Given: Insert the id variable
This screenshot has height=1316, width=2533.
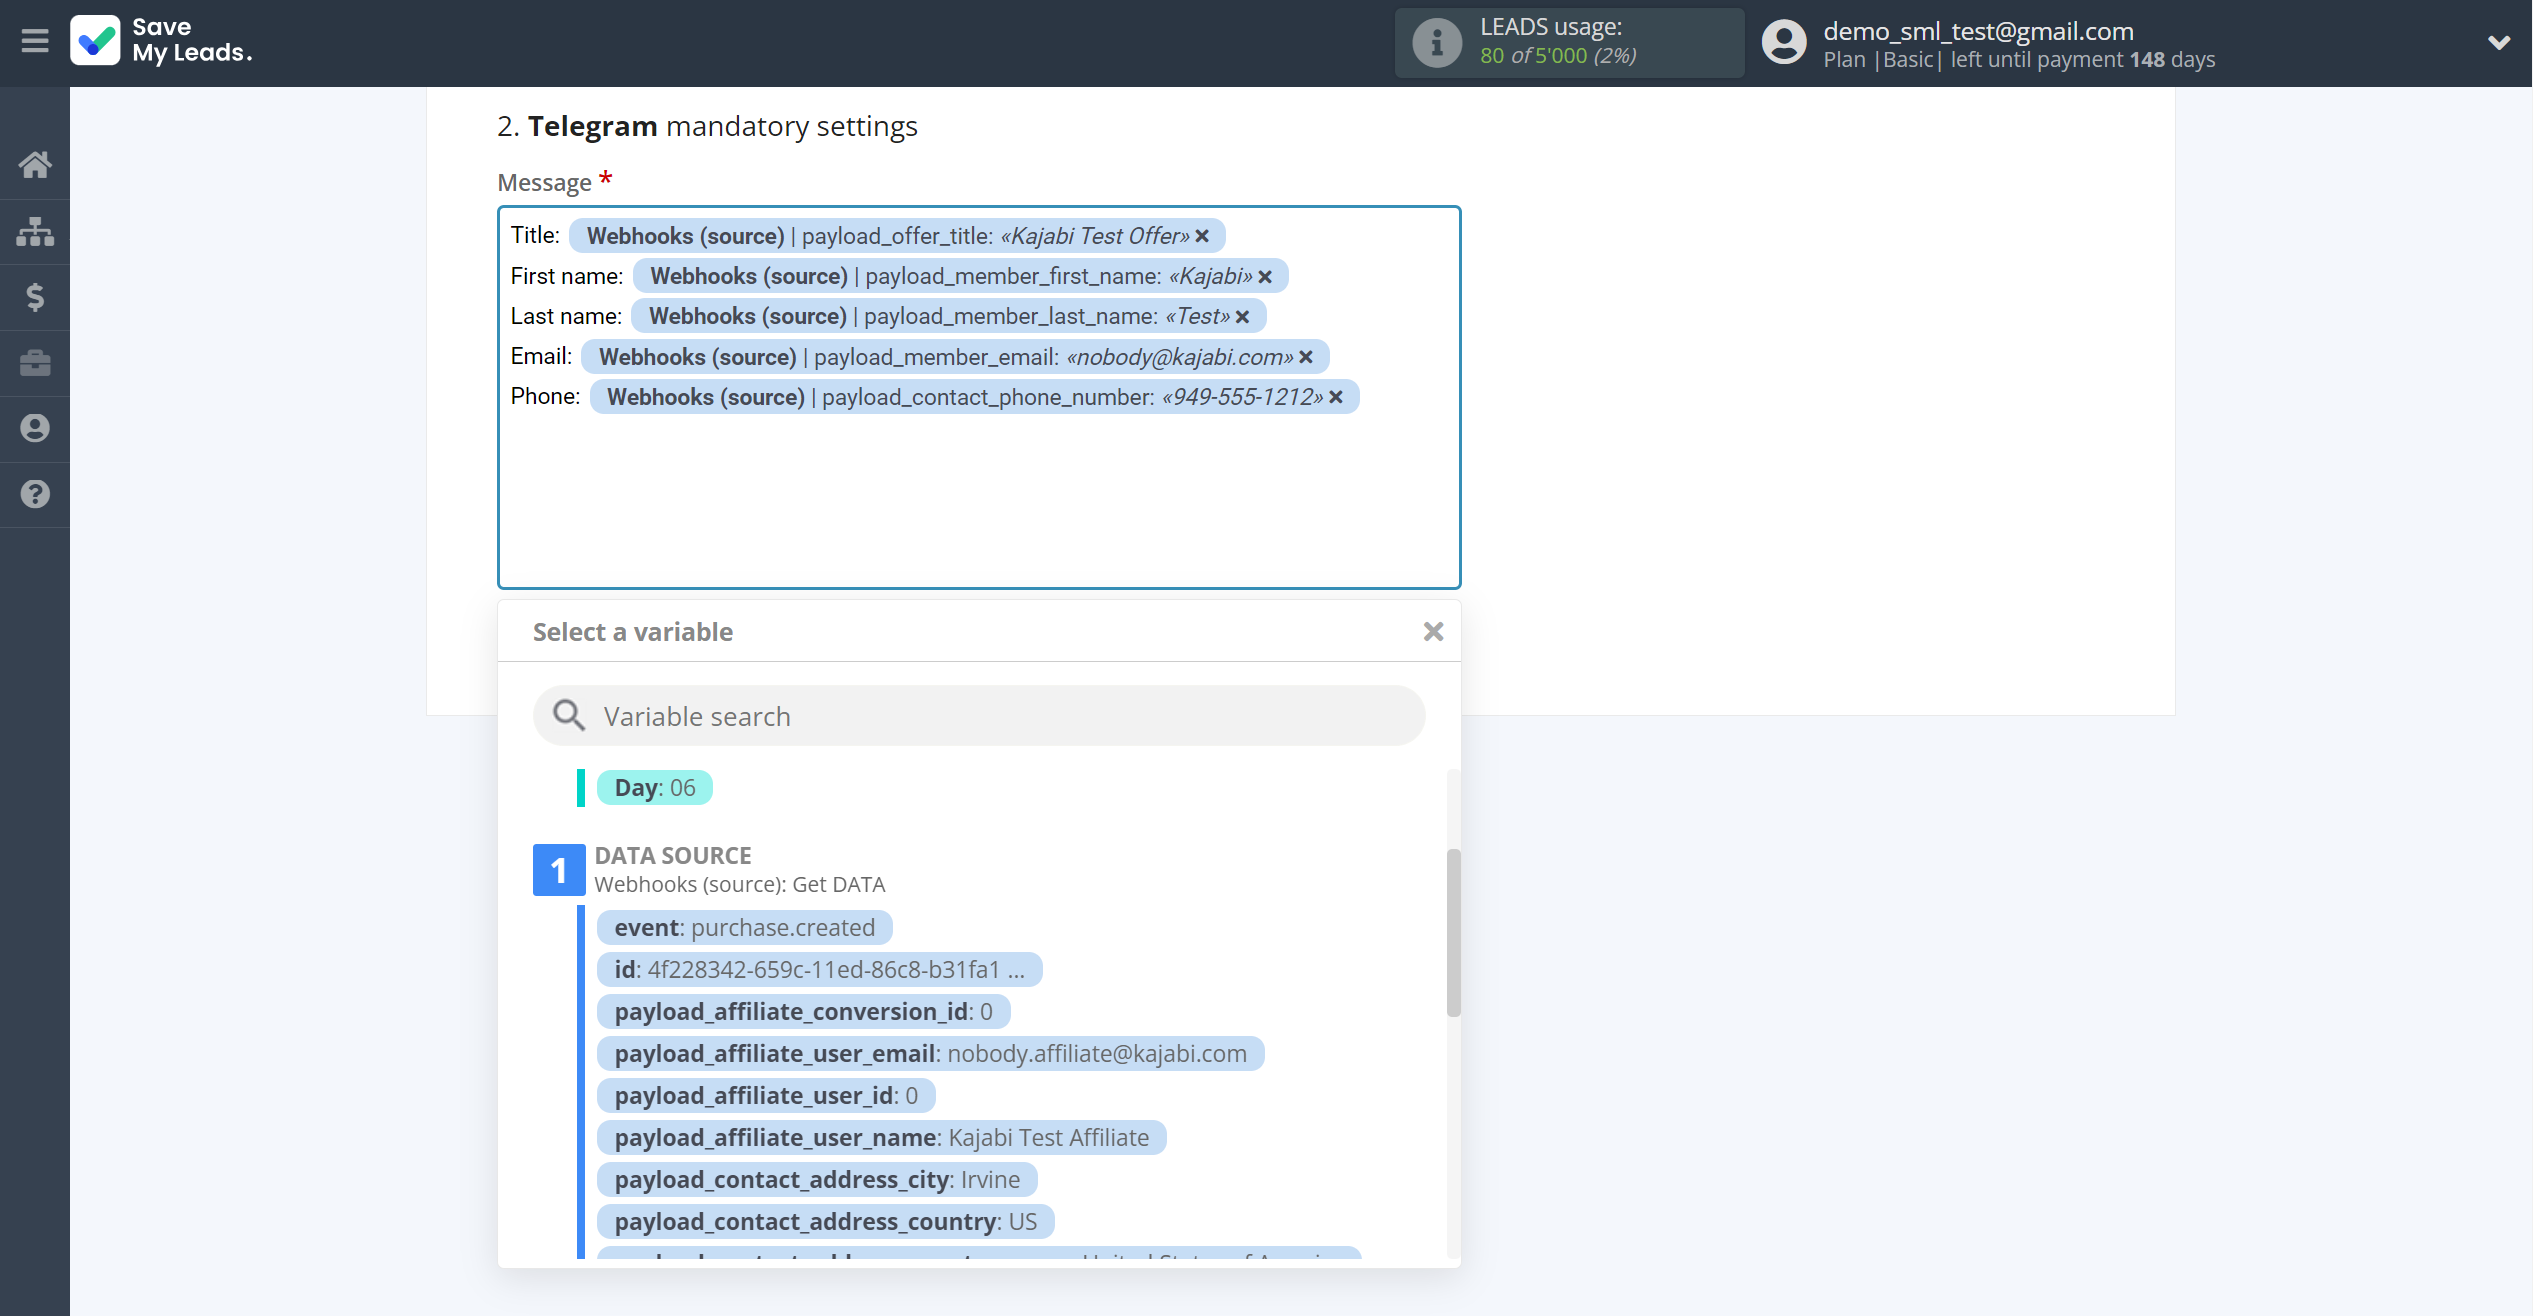Looking at the screenshot, I should click(819, 970).
